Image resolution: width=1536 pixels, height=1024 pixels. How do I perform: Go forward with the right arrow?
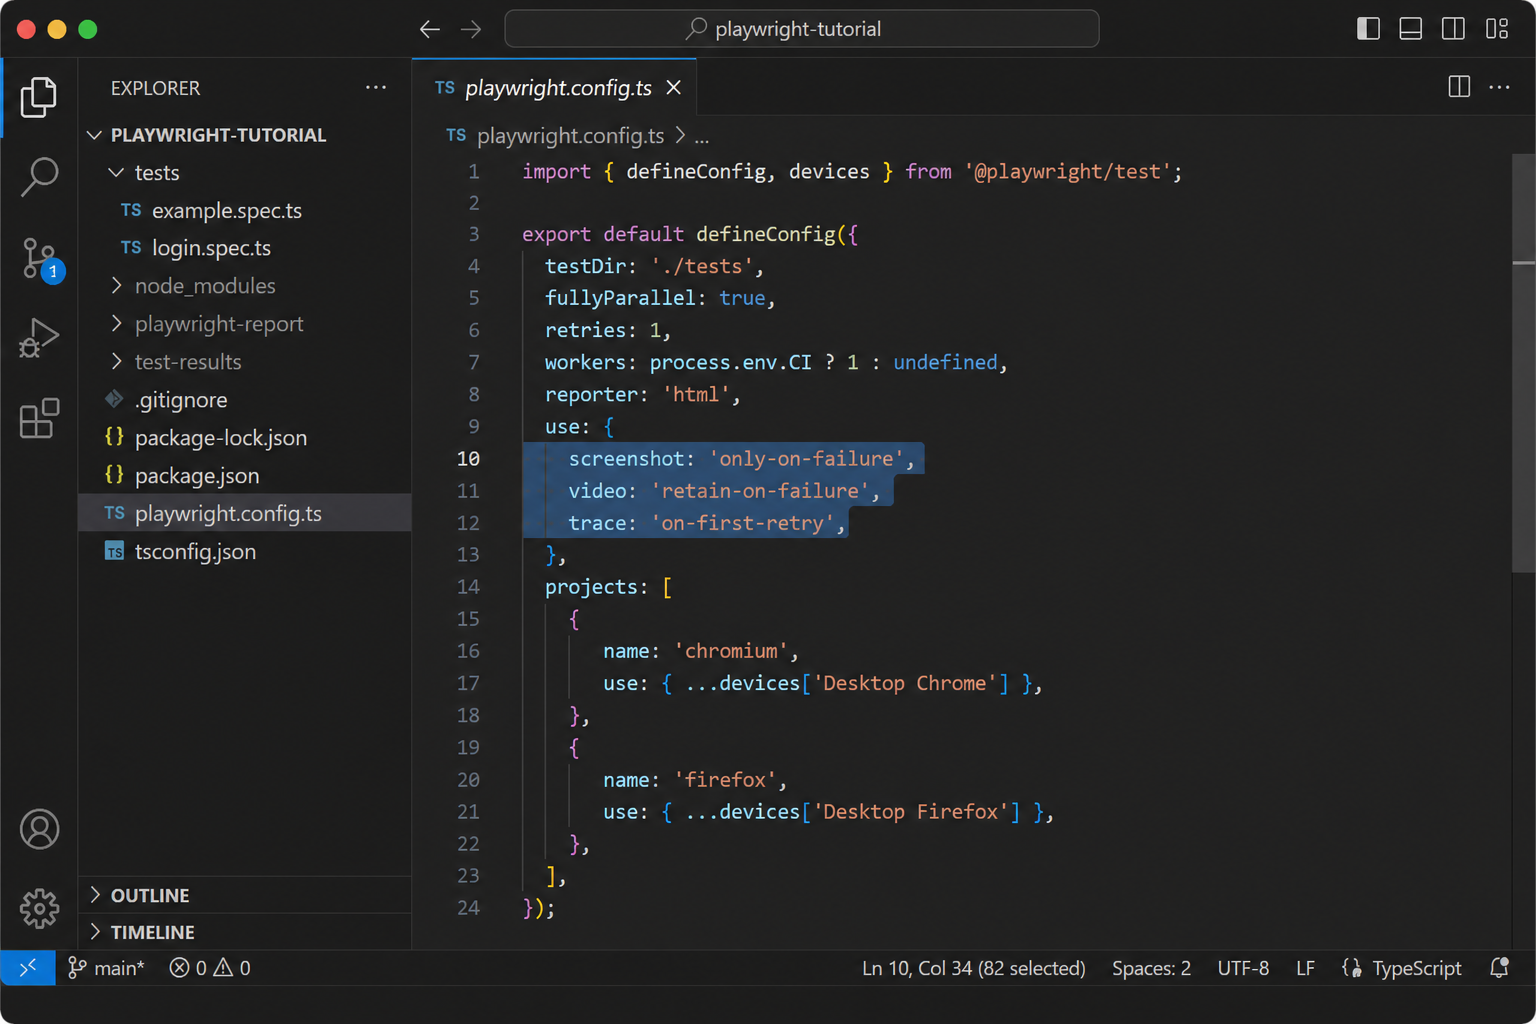coord(471,29)
